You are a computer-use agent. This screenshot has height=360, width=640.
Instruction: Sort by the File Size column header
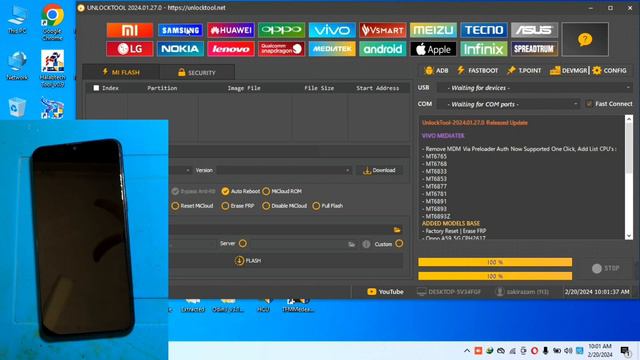tap(319, 88)
